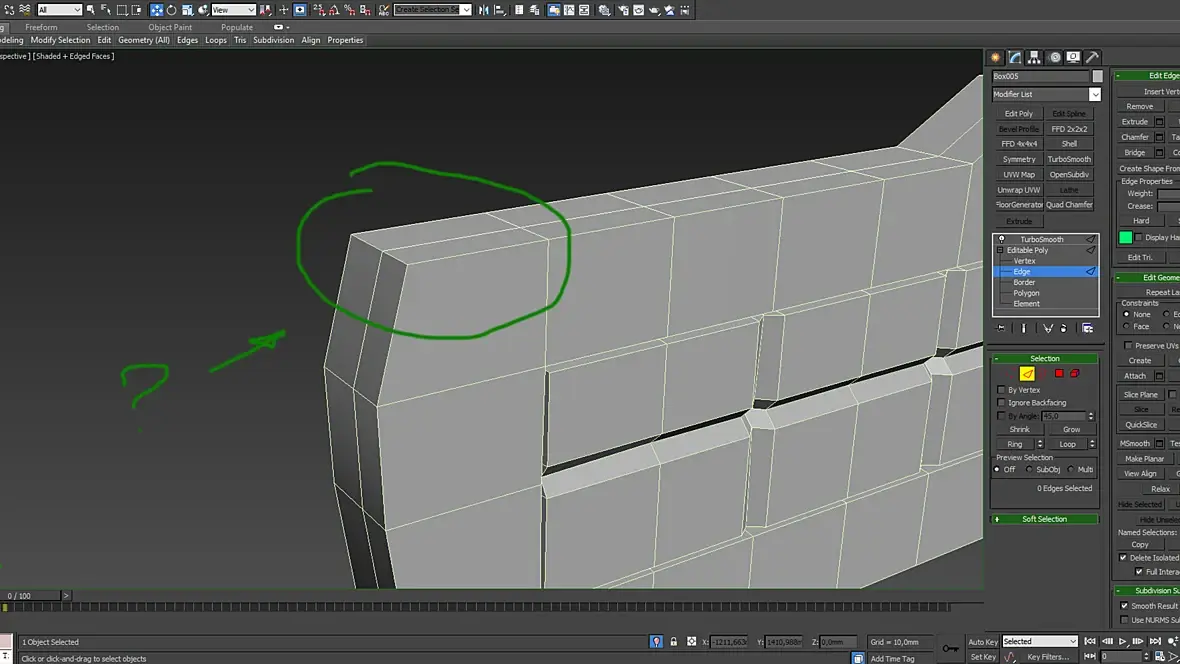Select SubObj preview selection radio
This screenshot has height=664, width=1180.
click(1030, 469)
